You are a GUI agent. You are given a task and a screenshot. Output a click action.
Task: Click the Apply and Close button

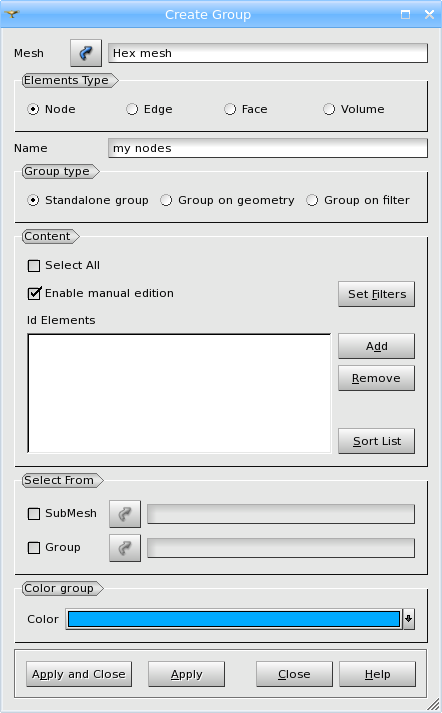pyautogui.click(x=79, y=674)
